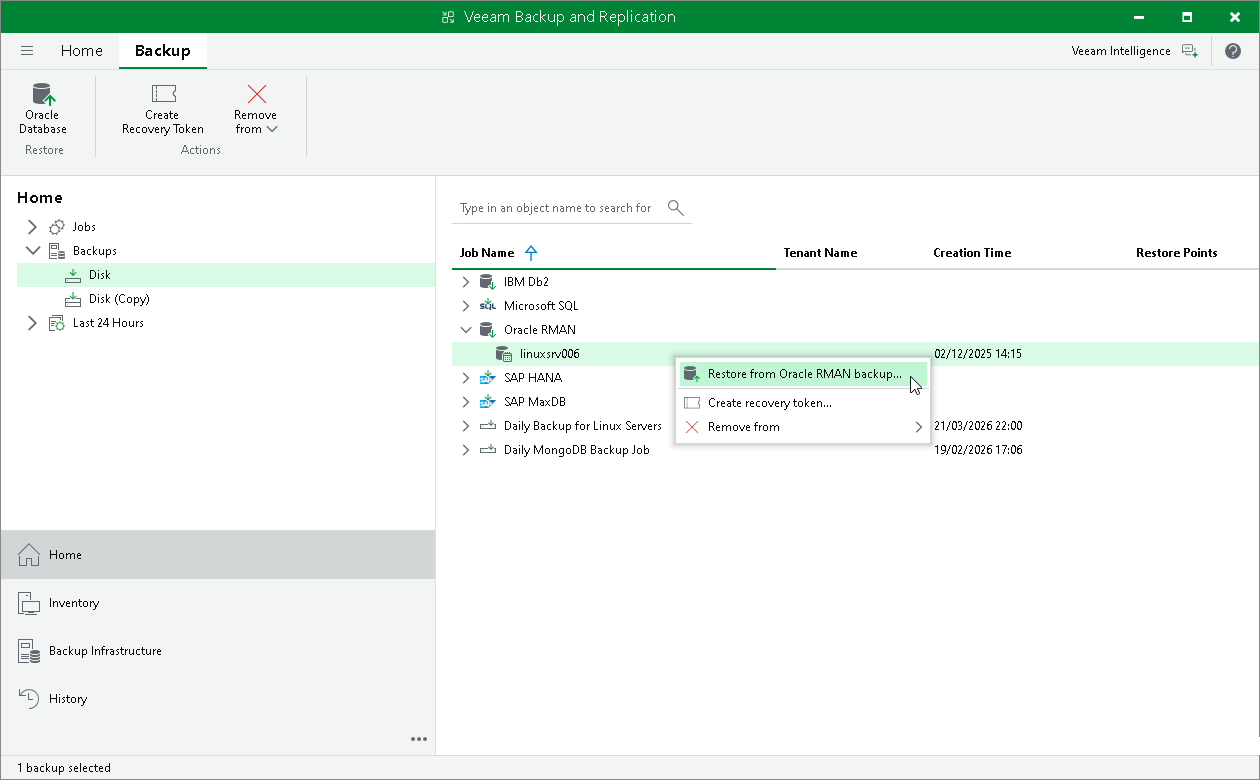Switch to the Home ribbon tab
This screenshot has width=1260, height=780.
tap(82, 51)
